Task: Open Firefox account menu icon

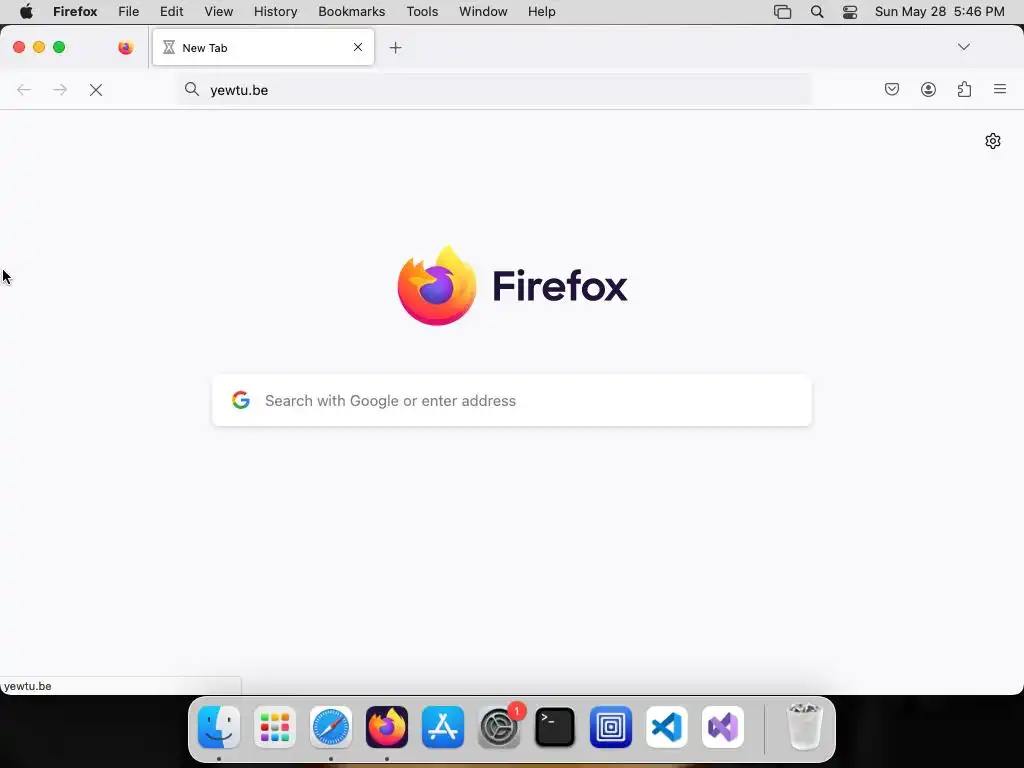Action: pyautogui.click(x=928, y=89)
